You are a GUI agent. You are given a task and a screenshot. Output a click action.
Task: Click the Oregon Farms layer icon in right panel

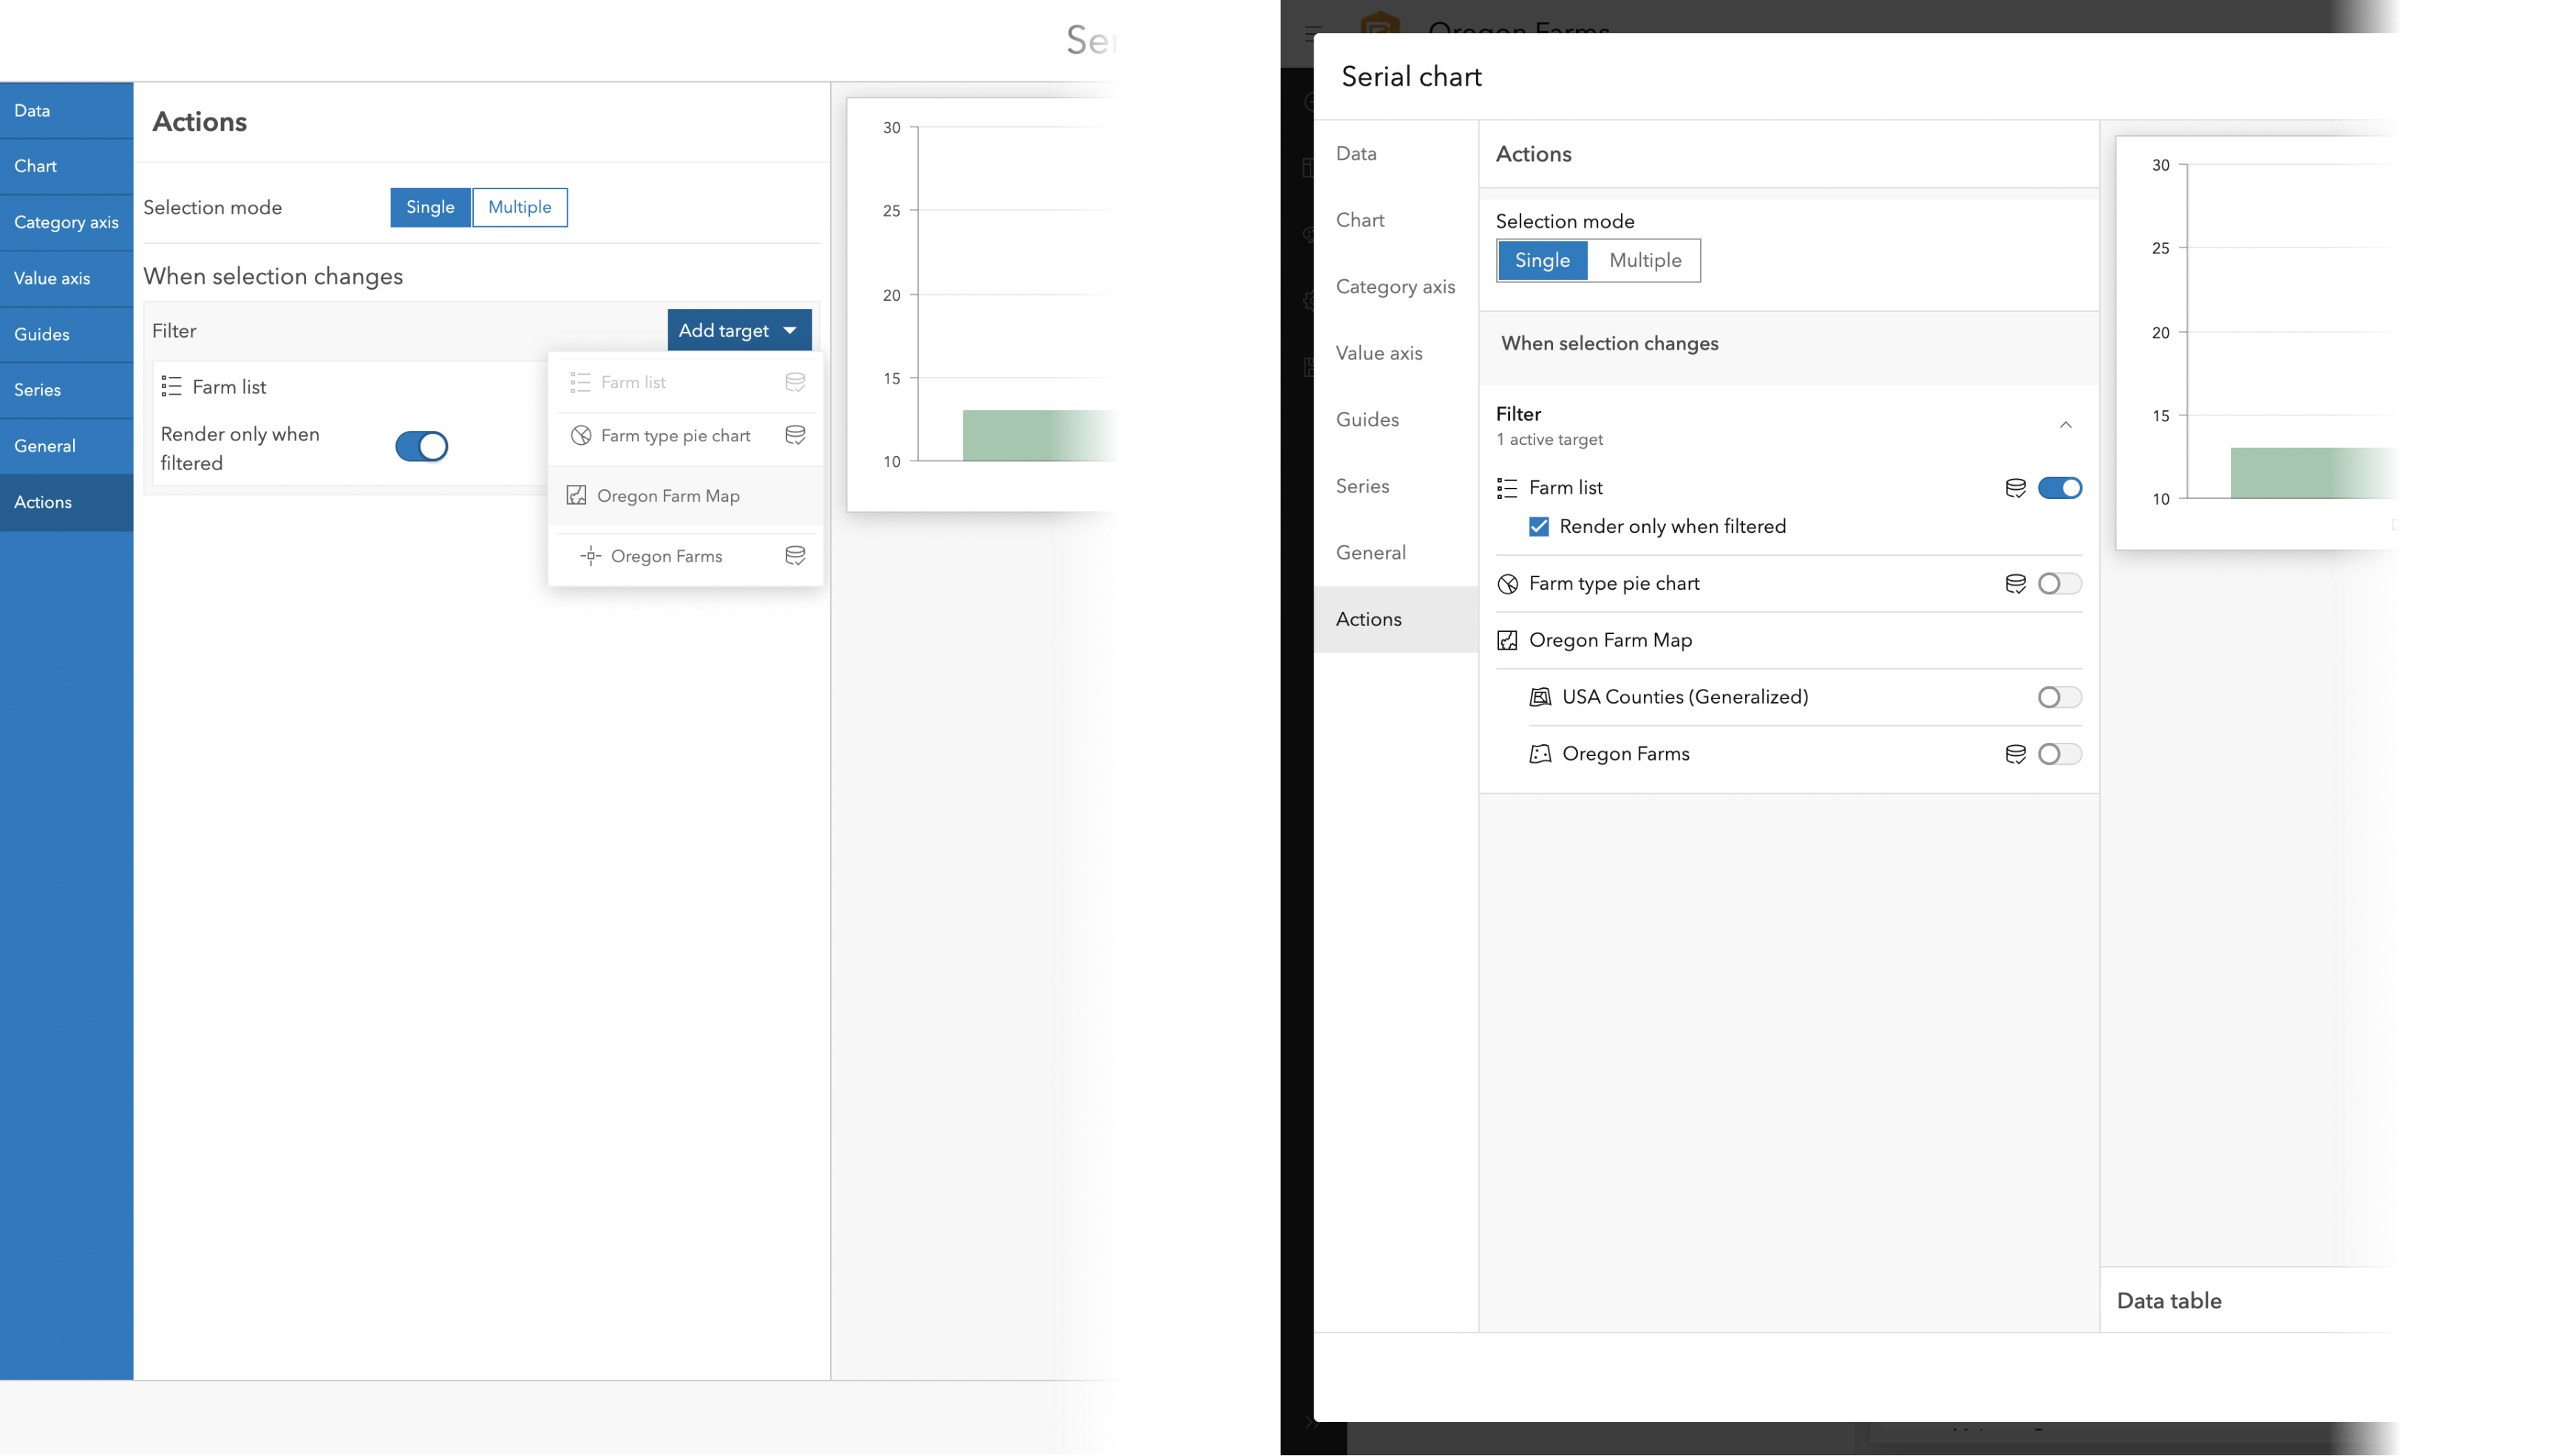pos(1540,754)
